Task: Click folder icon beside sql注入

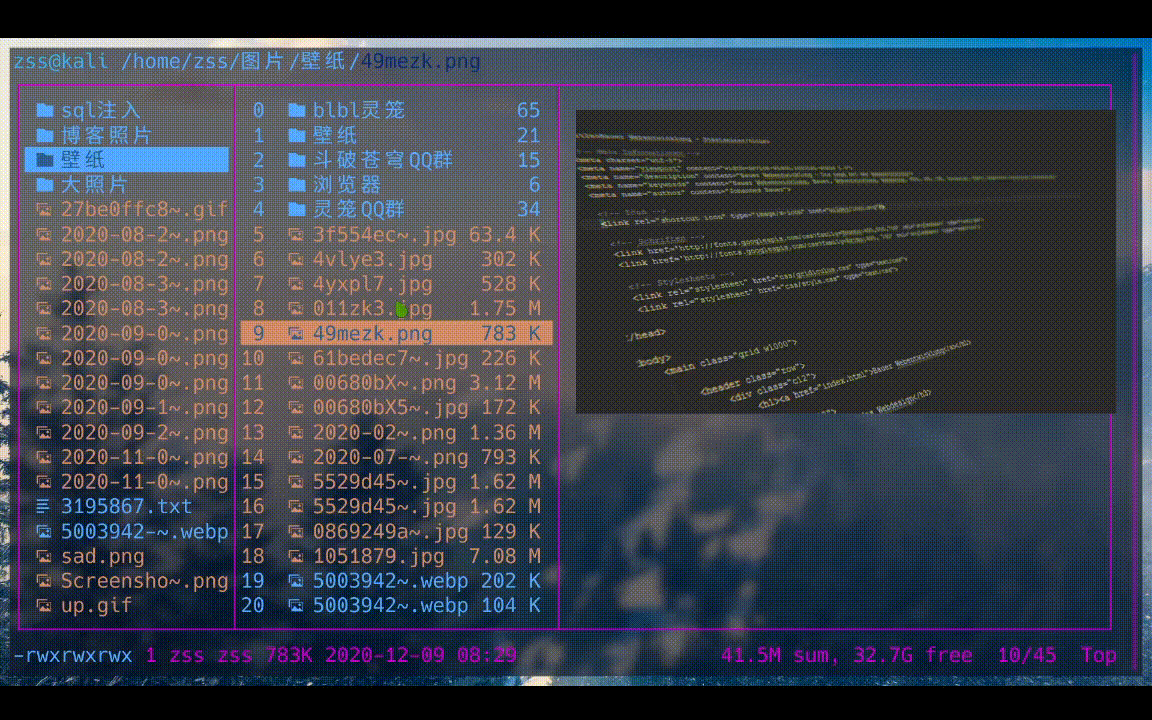Action: 44,110
